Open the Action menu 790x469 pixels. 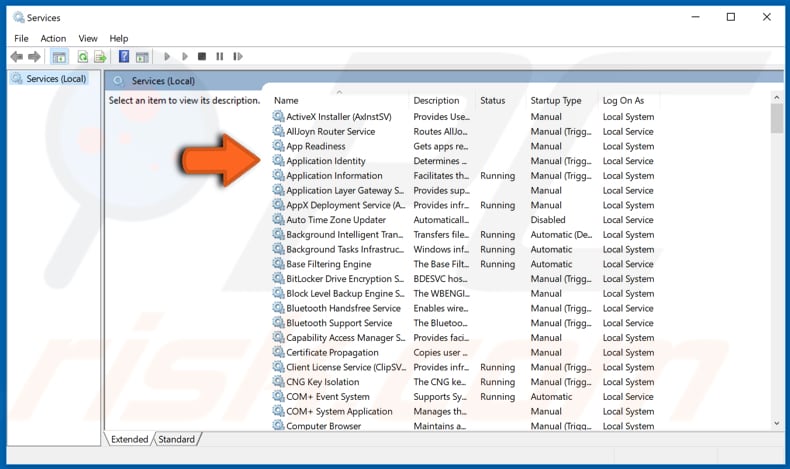point(53,38)
